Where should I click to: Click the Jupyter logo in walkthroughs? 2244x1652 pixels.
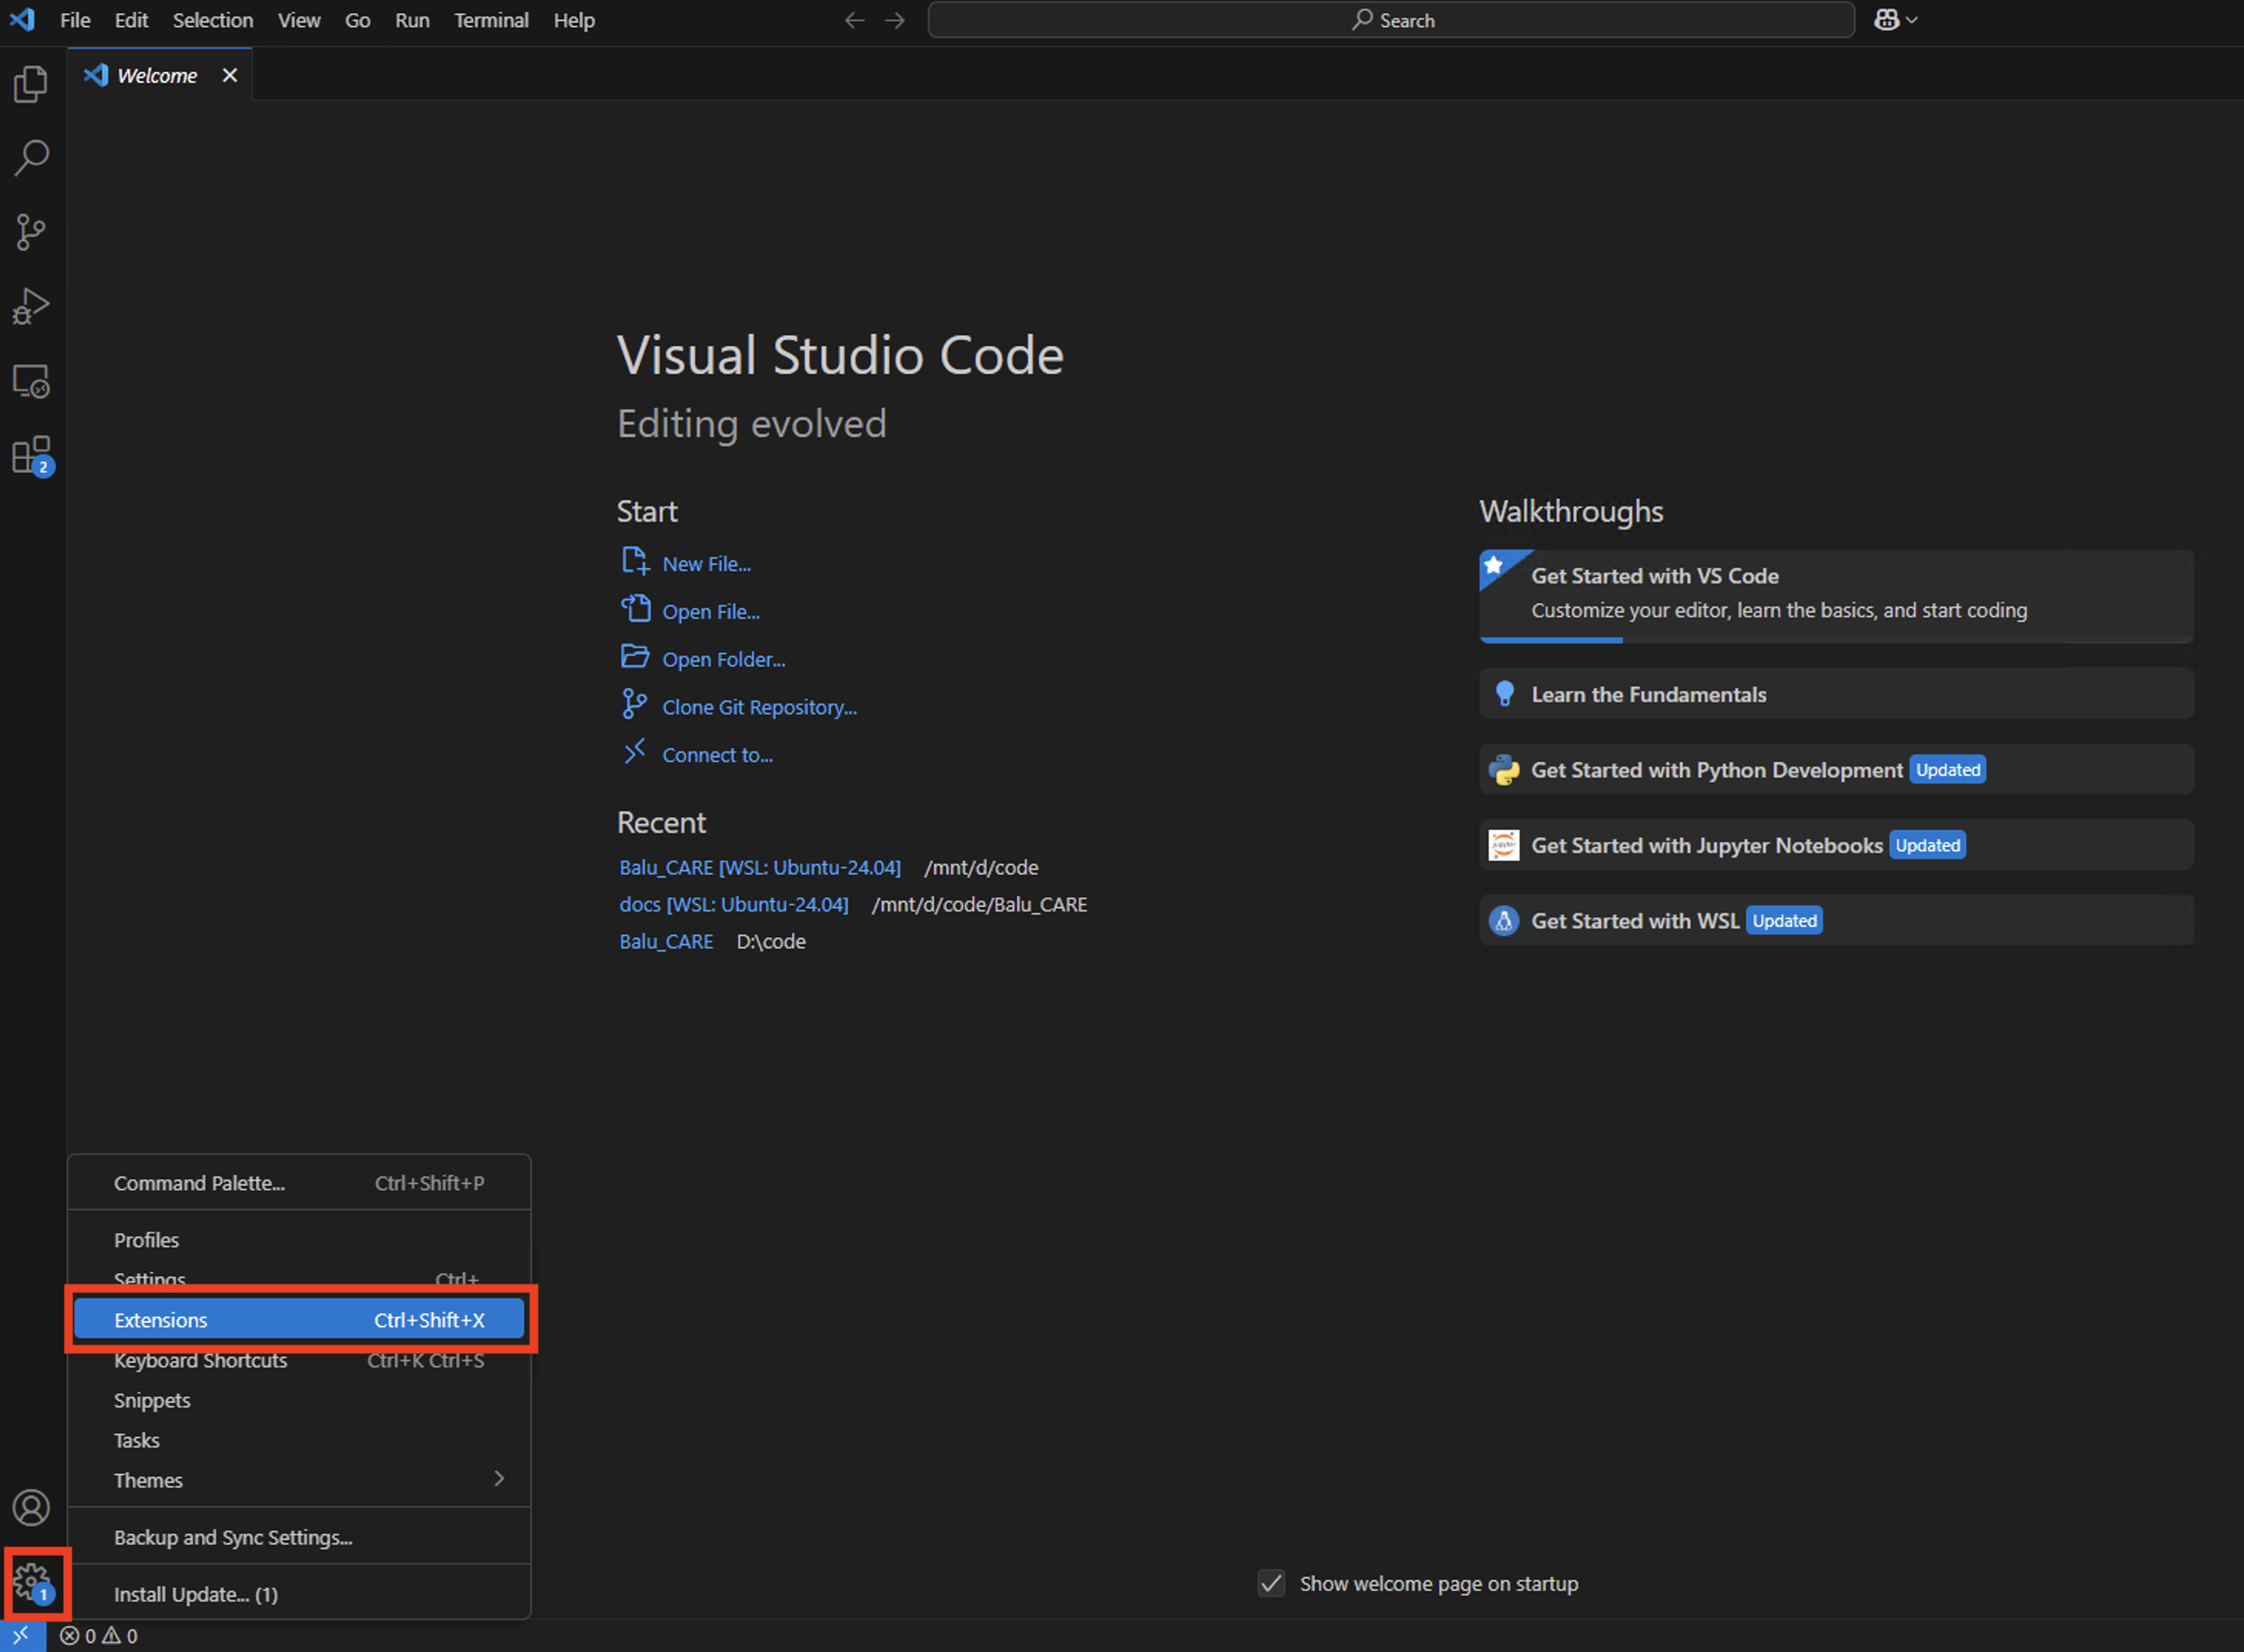coord(1504,845)
